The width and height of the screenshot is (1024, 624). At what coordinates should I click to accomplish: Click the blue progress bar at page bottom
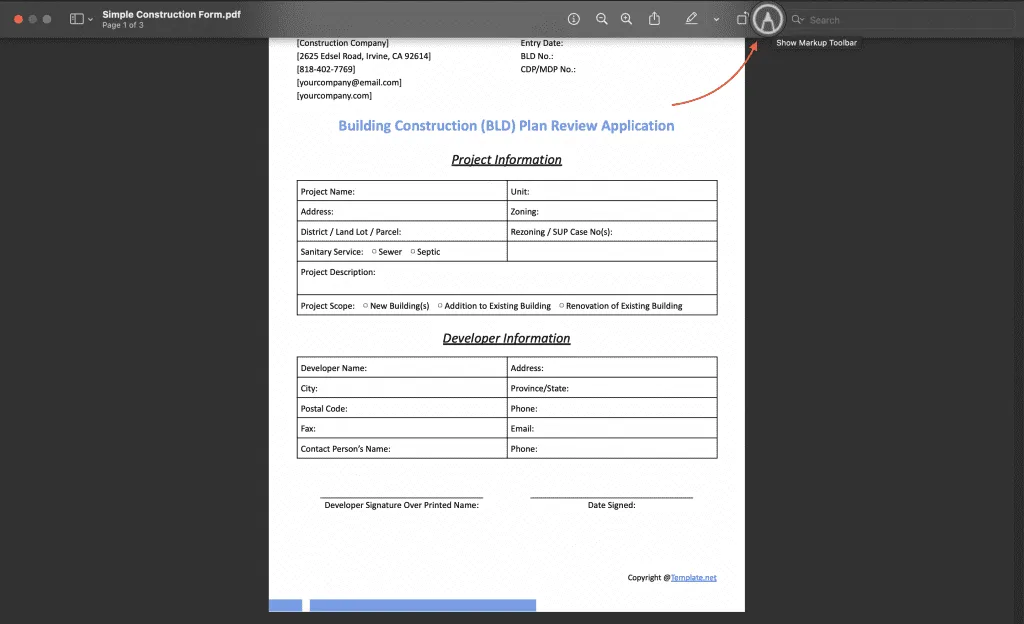point(420,604)
